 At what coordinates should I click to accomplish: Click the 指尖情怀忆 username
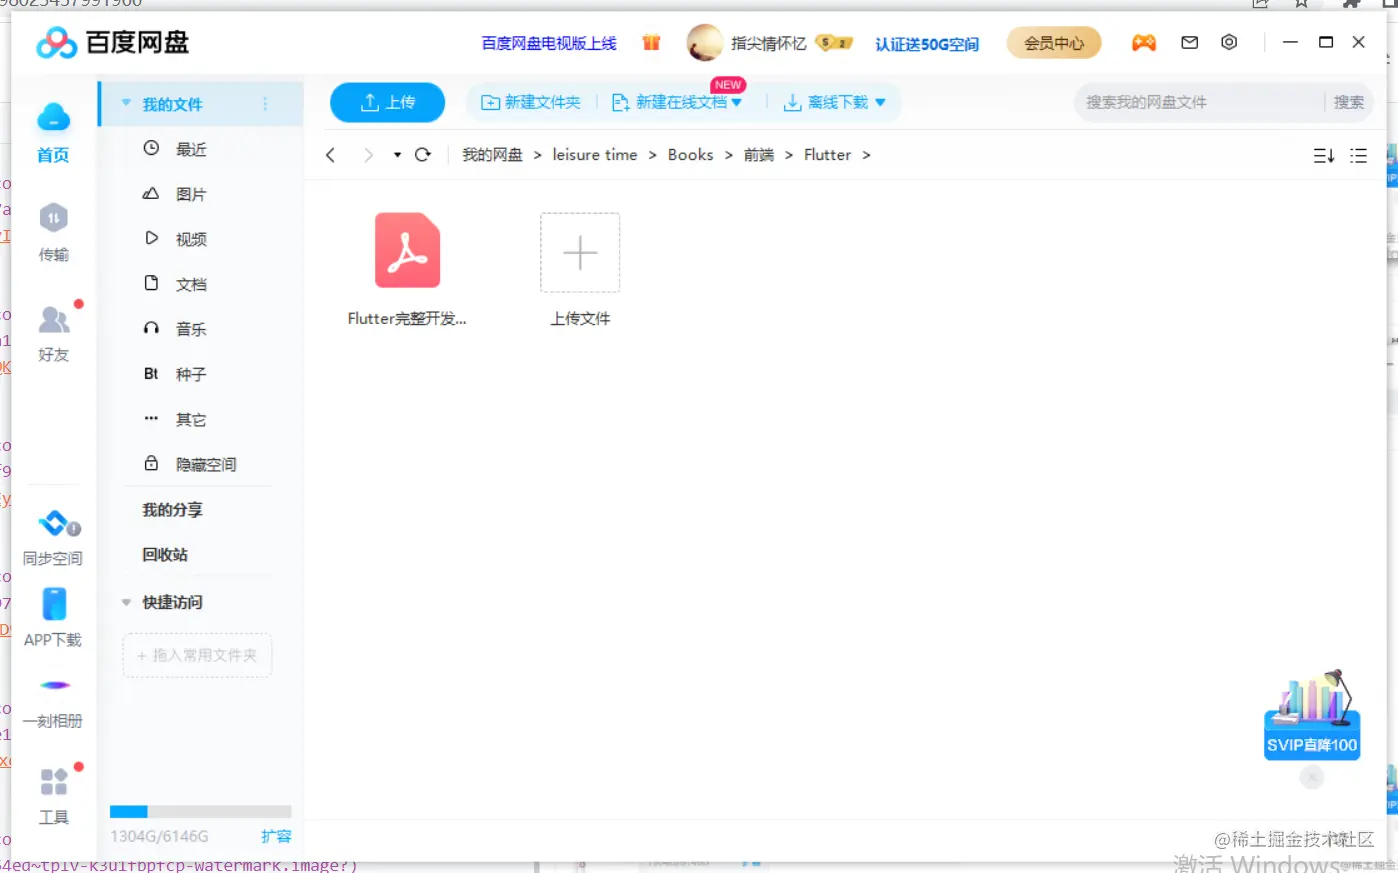768,43
